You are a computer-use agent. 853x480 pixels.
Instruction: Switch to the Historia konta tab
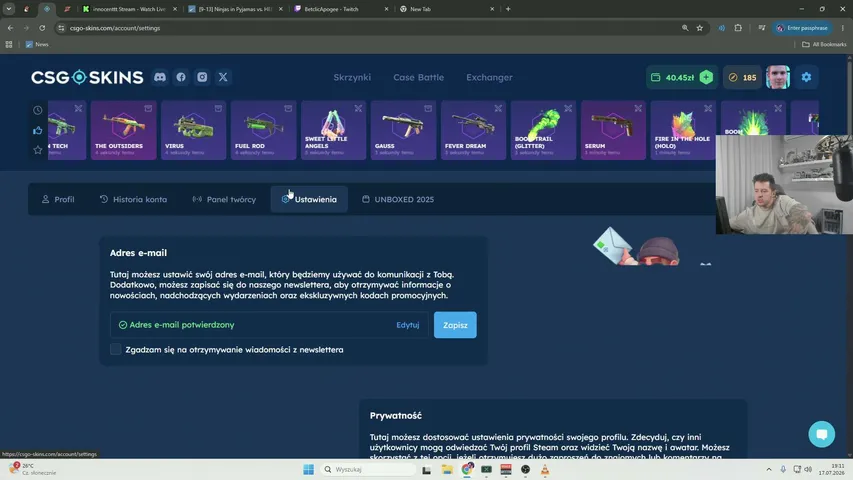(133, 199)
